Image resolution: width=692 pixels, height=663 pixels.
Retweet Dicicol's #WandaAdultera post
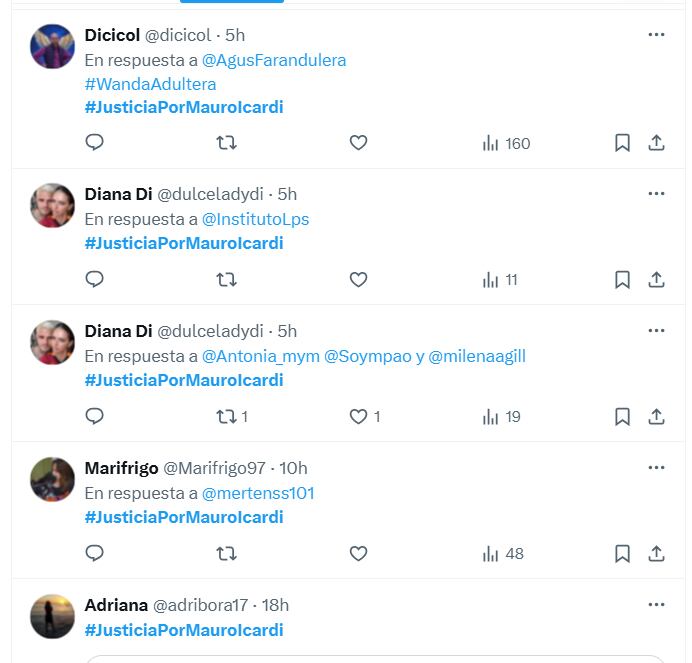tap(227, 143)
